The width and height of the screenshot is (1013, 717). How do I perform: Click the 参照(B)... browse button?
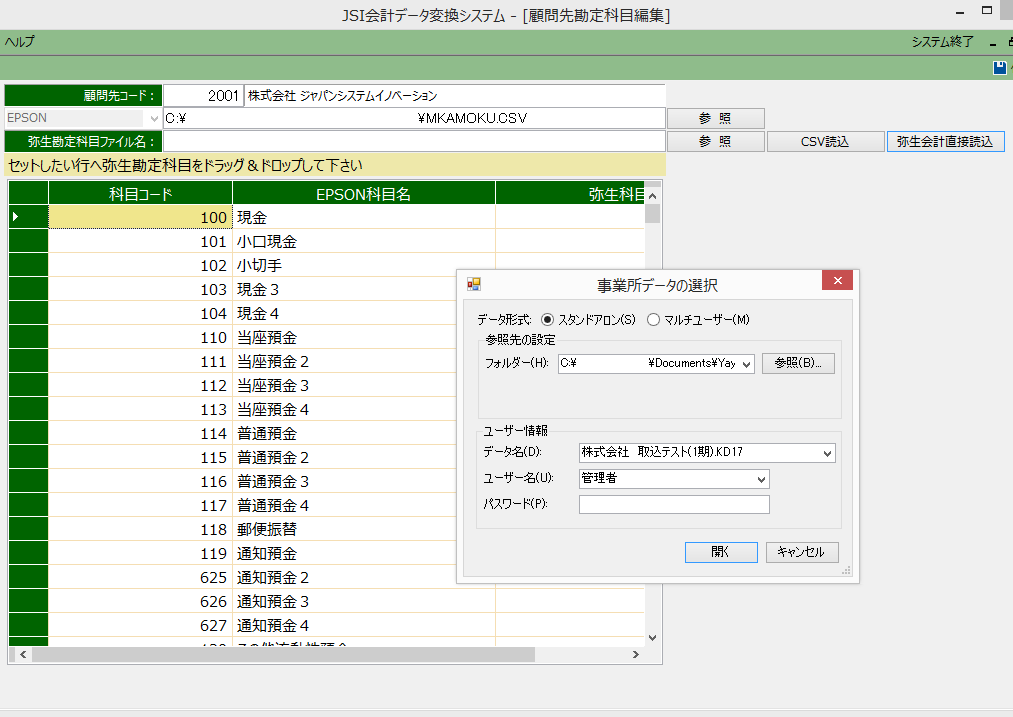click(x=798, y=363)
